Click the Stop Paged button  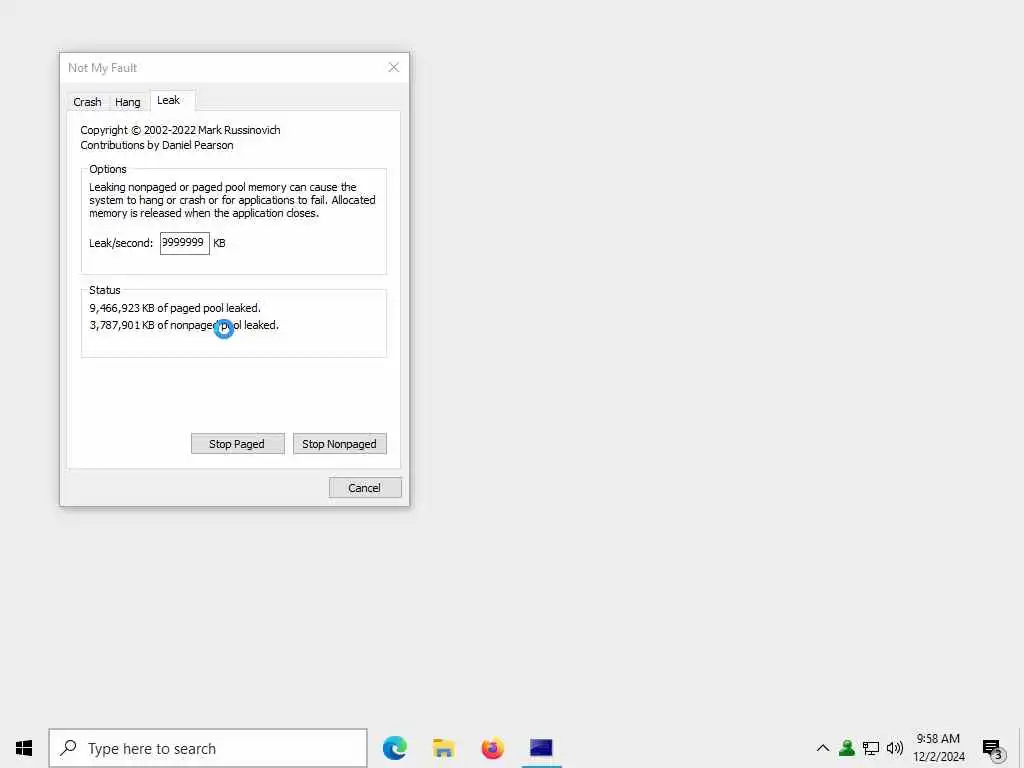point(237,443)
